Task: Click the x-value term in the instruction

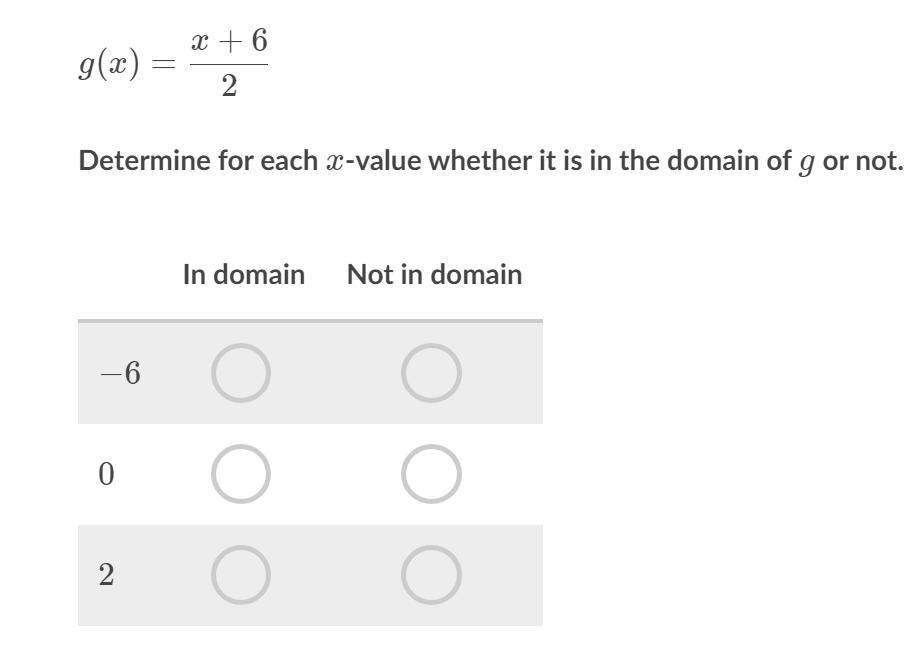Action: [x=373, y=161]
